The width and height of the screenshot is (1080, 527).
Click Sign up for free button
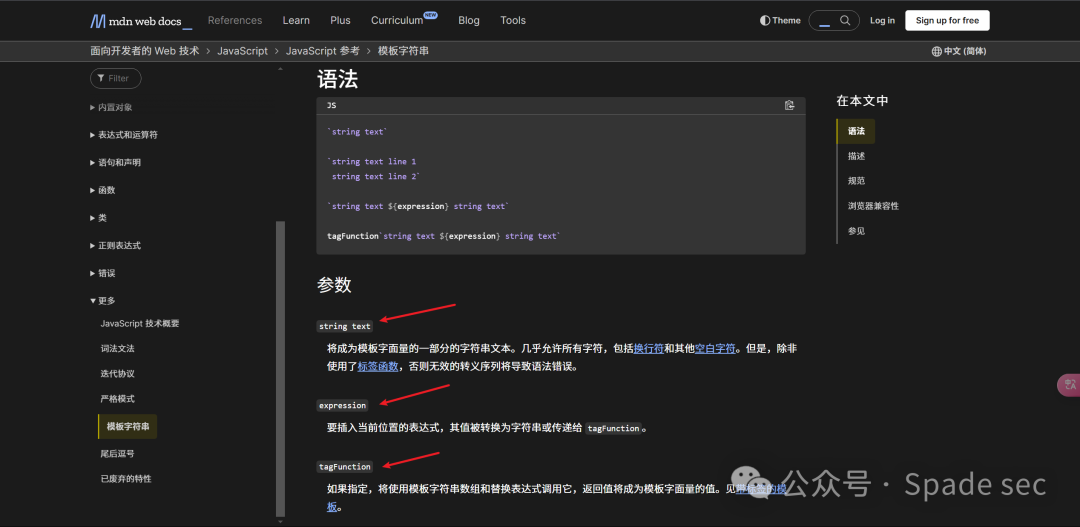(947, 21)
